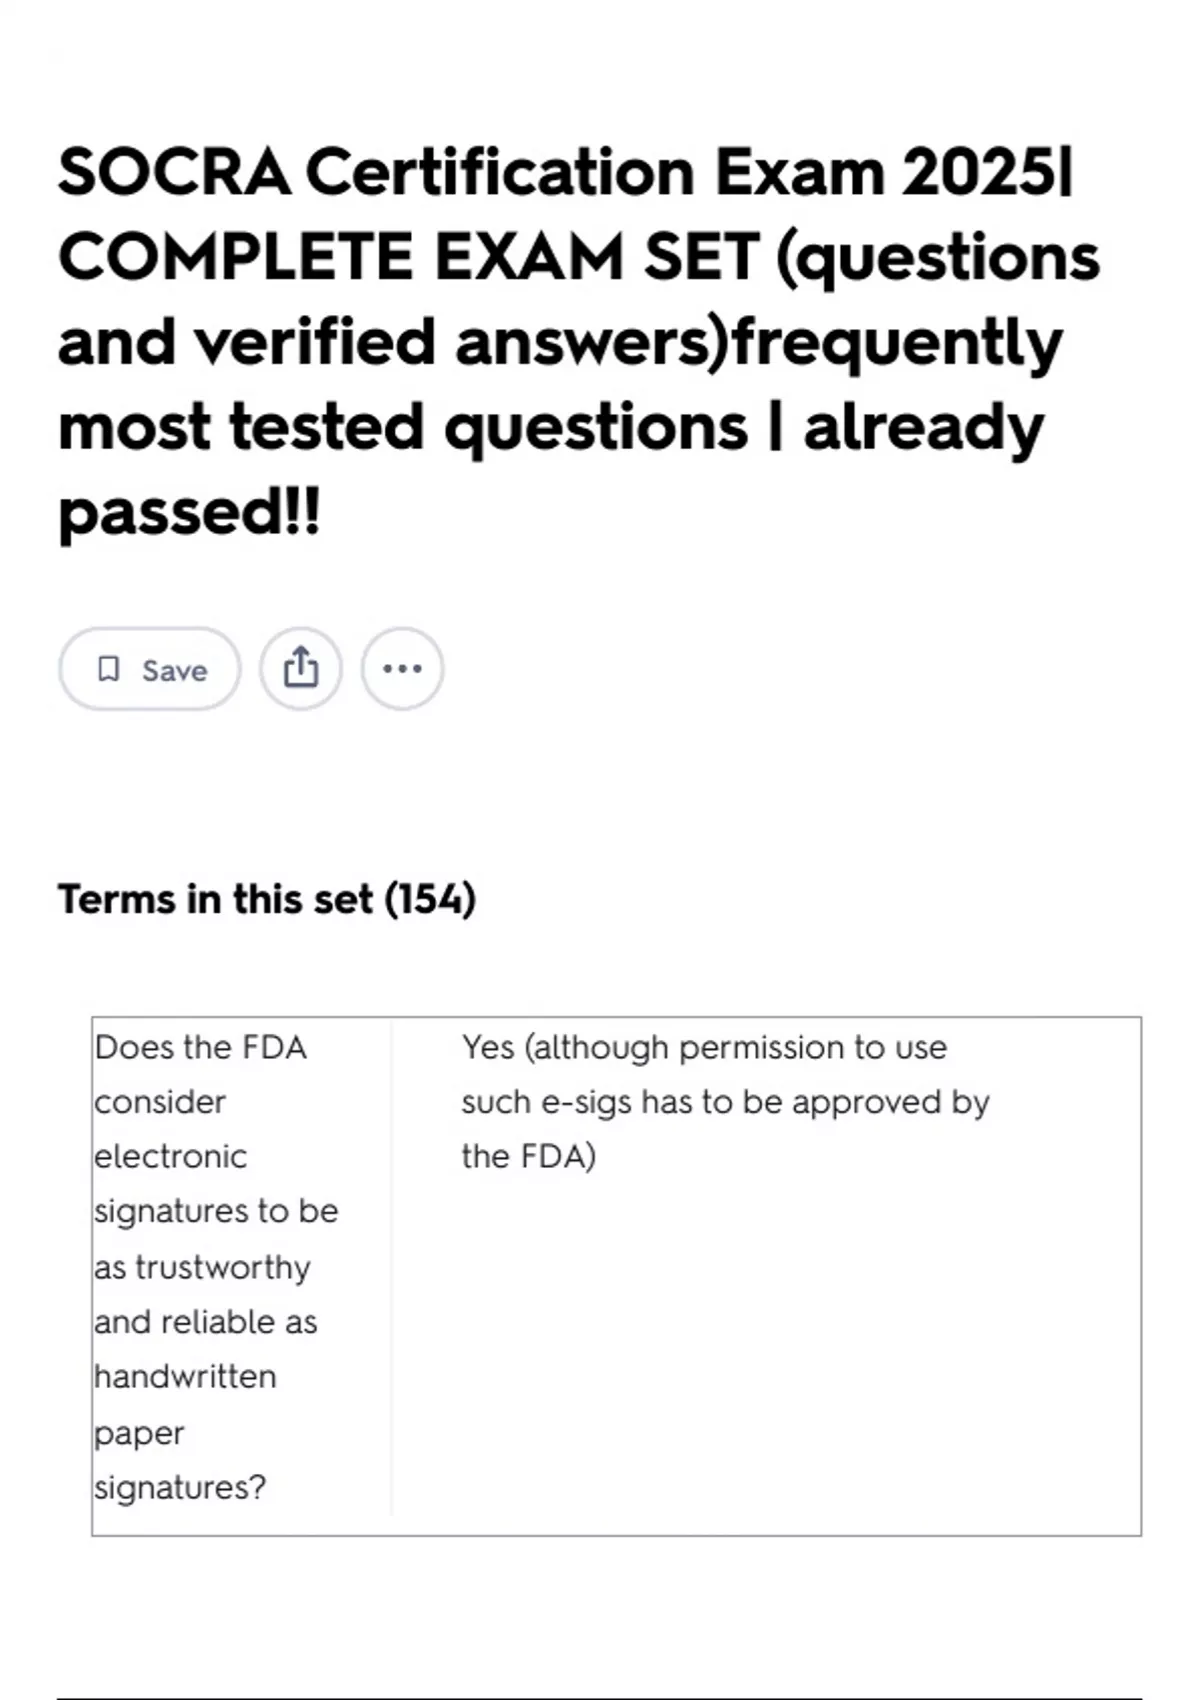Click the word 'trustworthy' in the term
Screen dimensions: 1200x1700
223,1267
